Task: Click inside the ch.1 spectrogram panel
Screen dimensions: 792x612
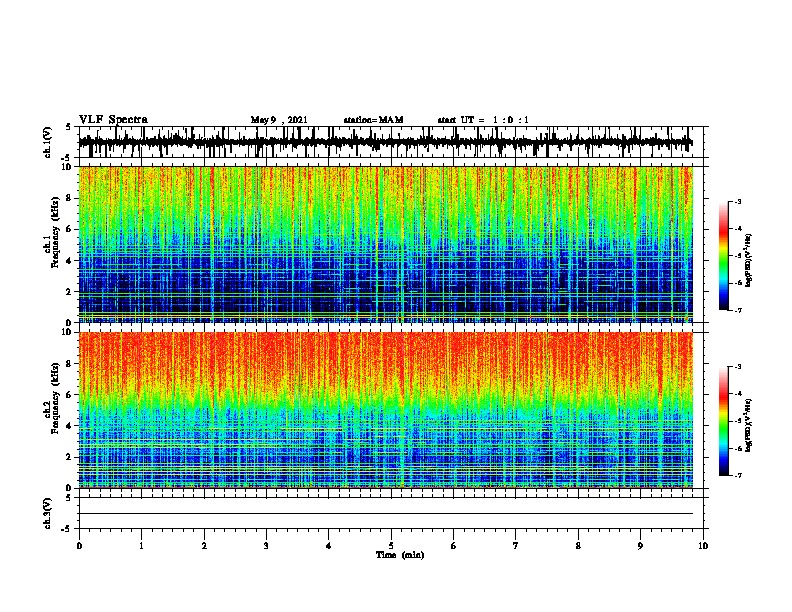Action: click(x=386, y=244)
